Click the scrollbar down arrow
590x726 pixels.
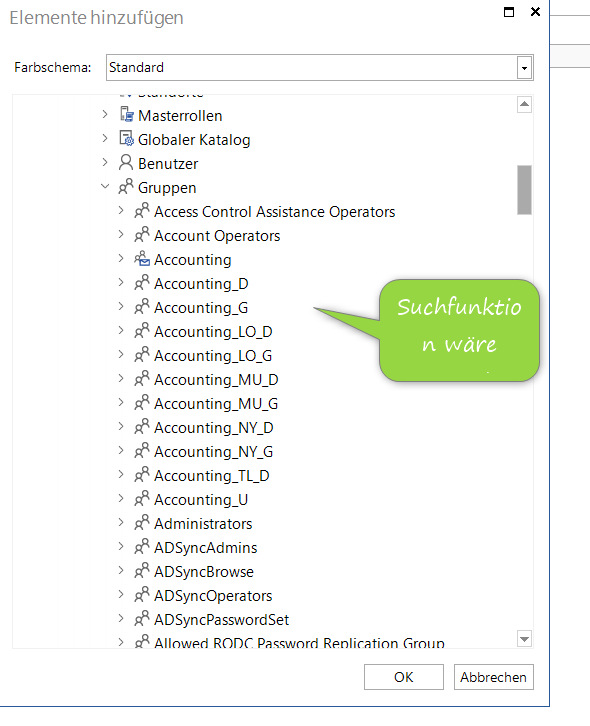pyautogui.click(x=524, y=639)
